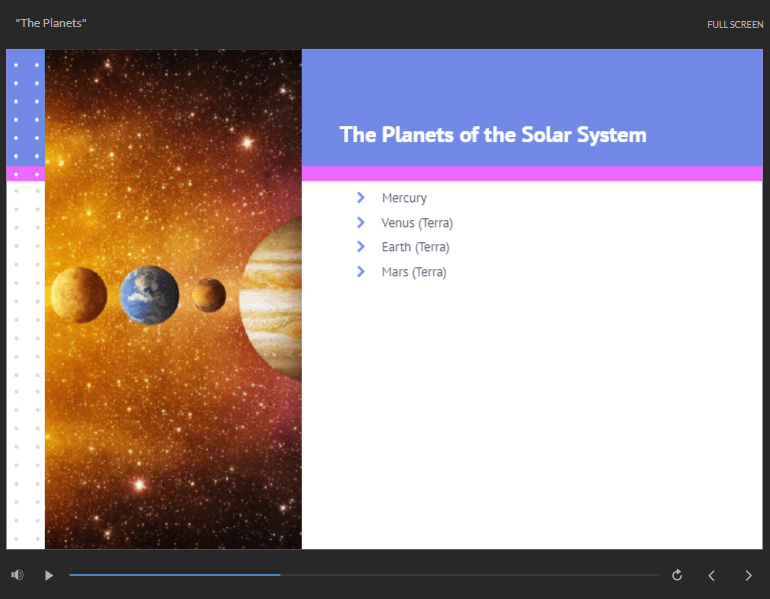Enter FULL SCREEN mode
This screenshot has width=770, height=599.
tap(735, 25)
